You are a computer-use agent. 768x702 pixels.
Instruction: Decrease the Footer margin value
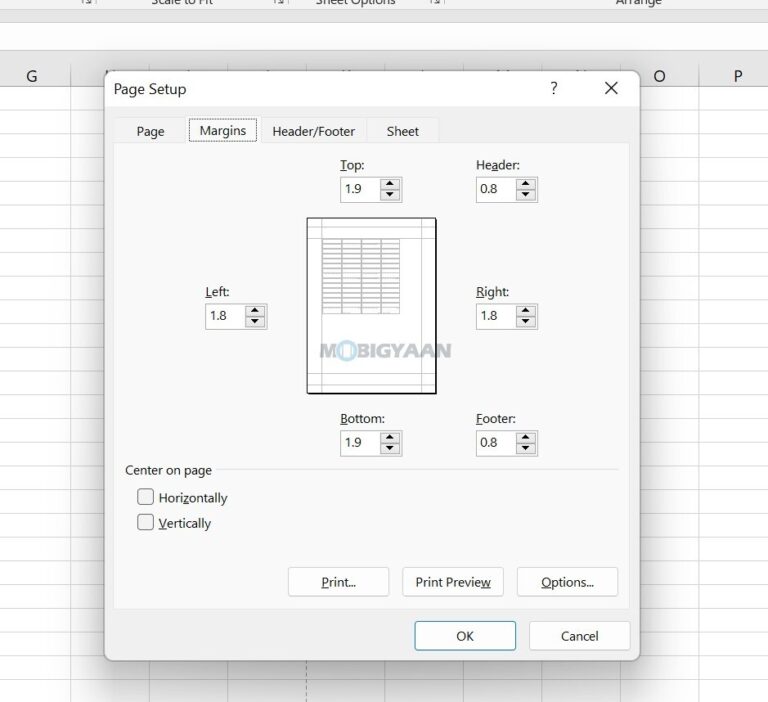pyautogui.click(x=526, y=448)
